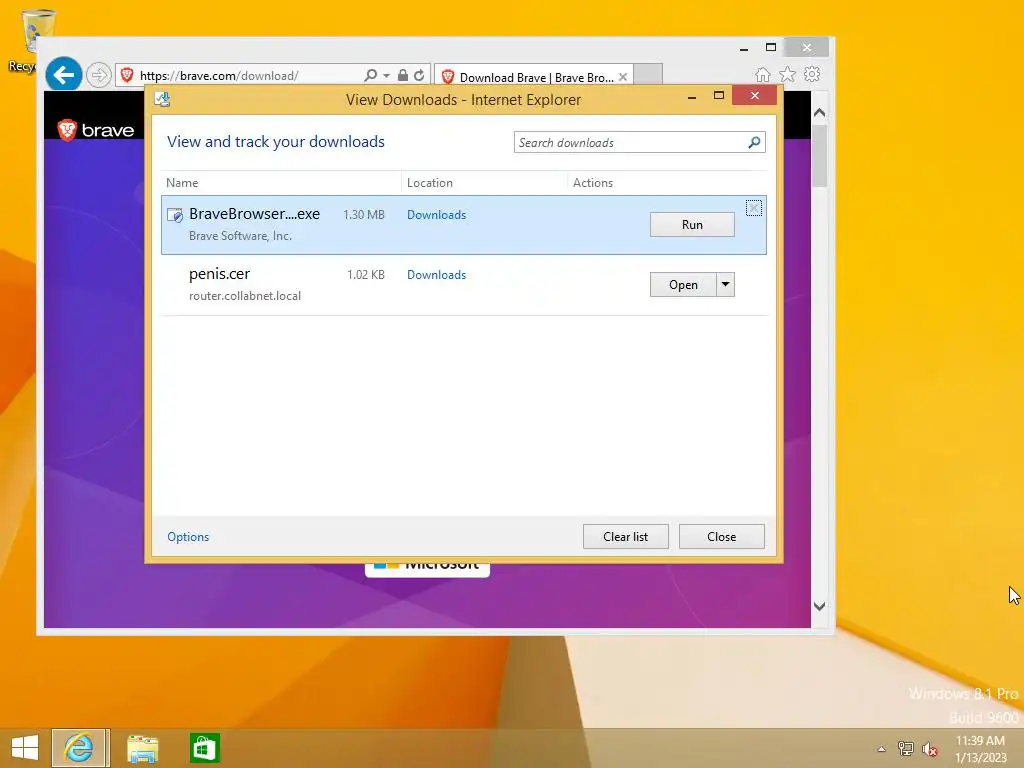Select the Download Brave browser tab

(x=534, y=77)
